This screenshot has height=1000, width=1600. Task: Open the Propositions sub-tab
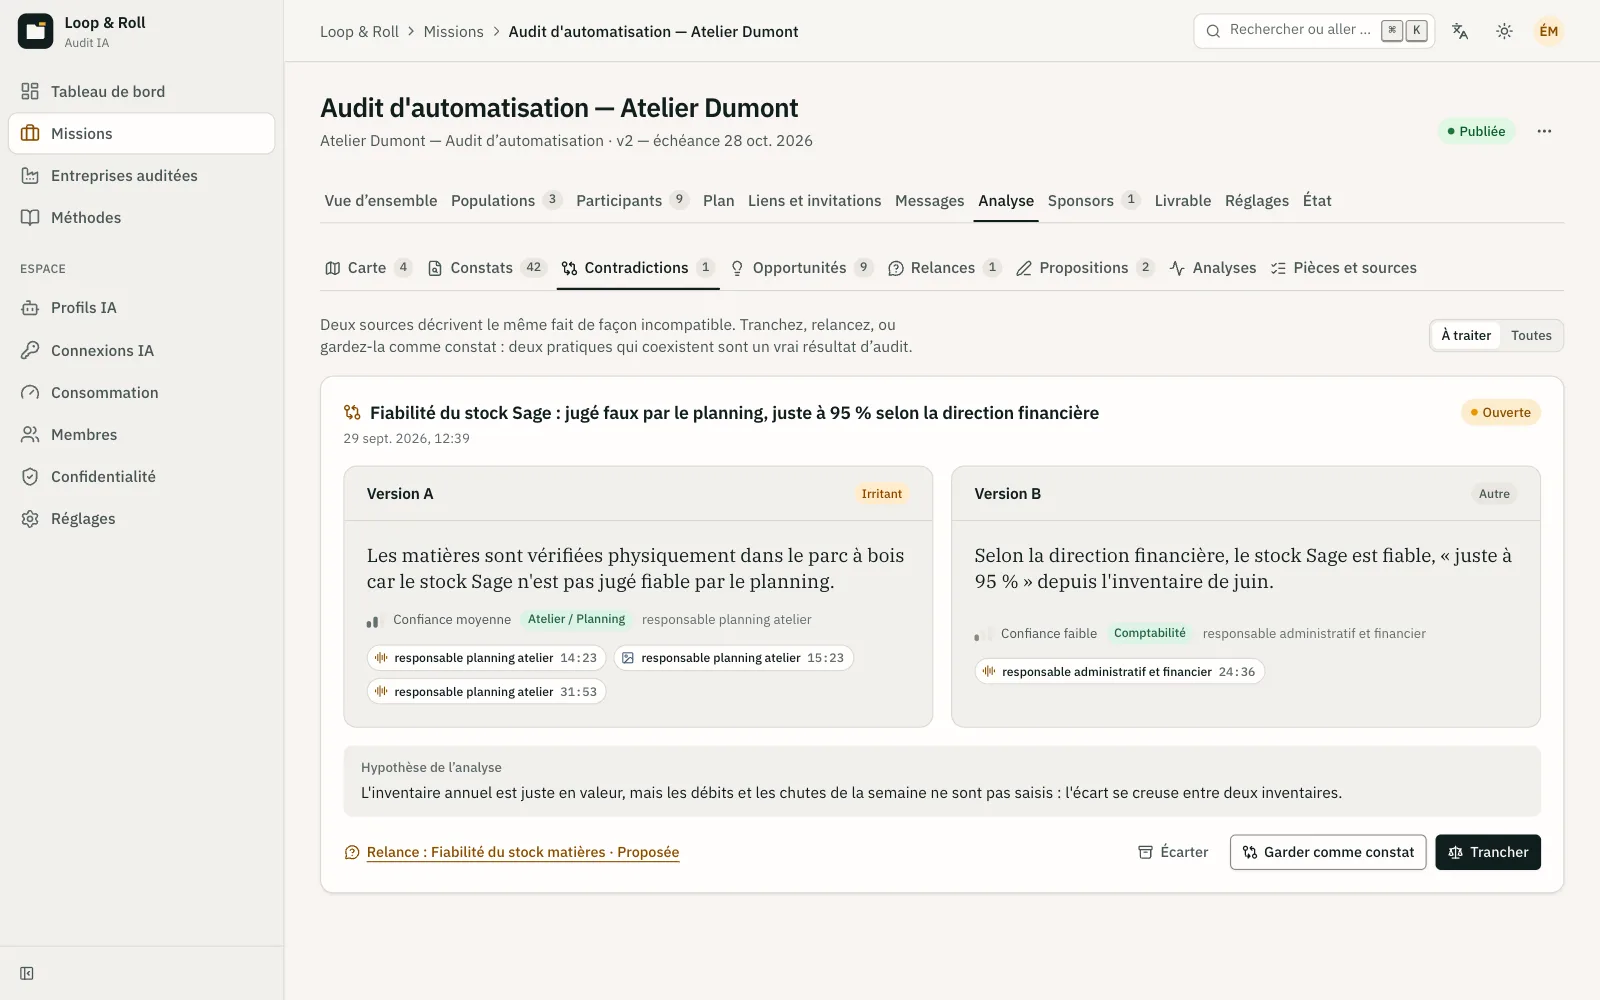tap(1085, 268)
